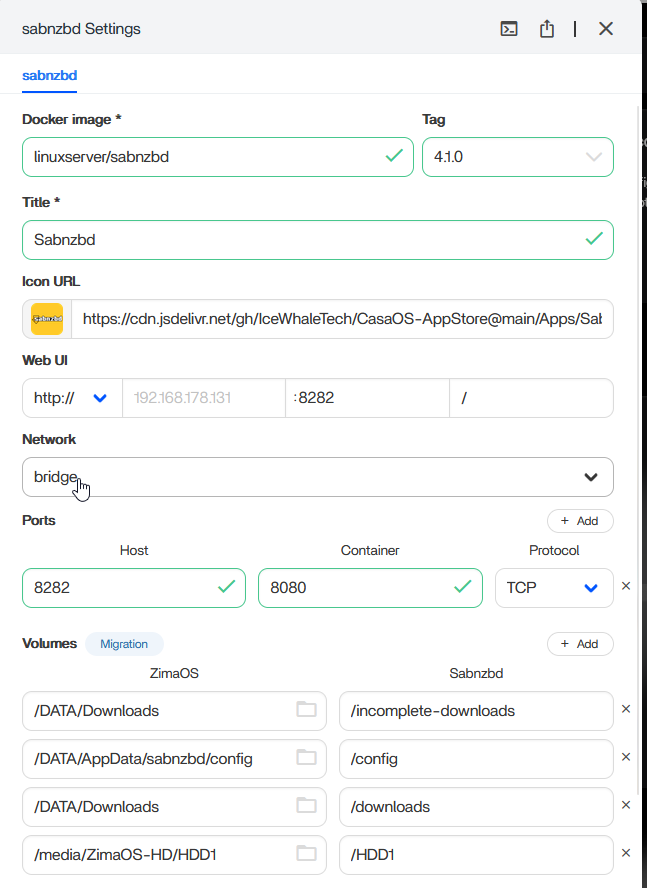The image size is (647, 888).
Task: Open folder picker for /media/ZimaOS-HD/HDD1 path
Action: (x=306, y=854)
